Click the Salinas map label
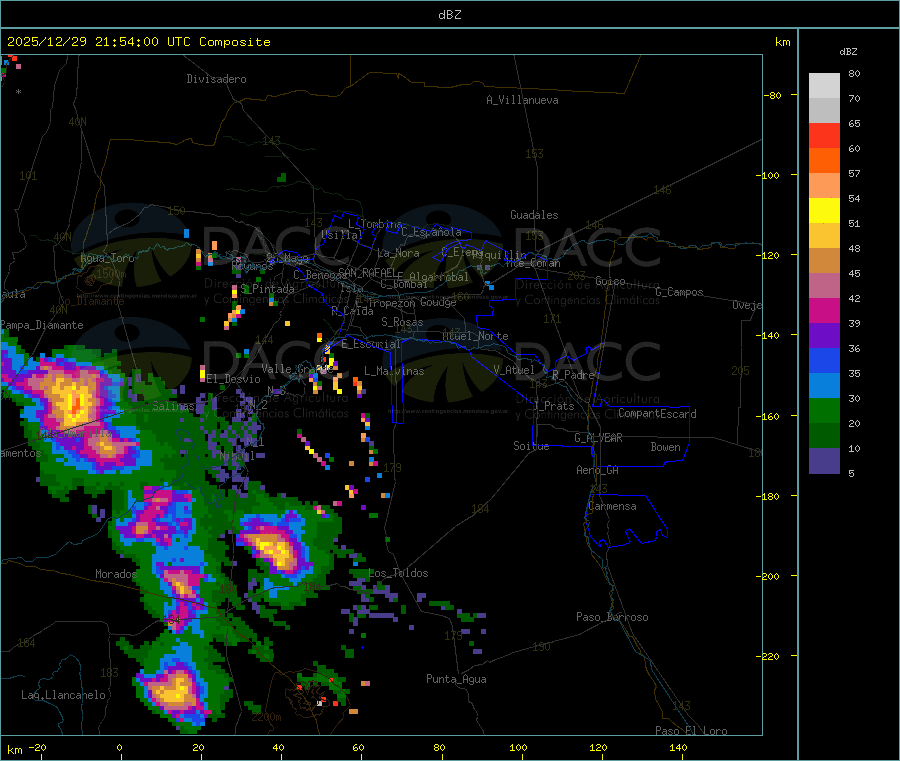This screenshot has width=900, height=761. [173, 406]
